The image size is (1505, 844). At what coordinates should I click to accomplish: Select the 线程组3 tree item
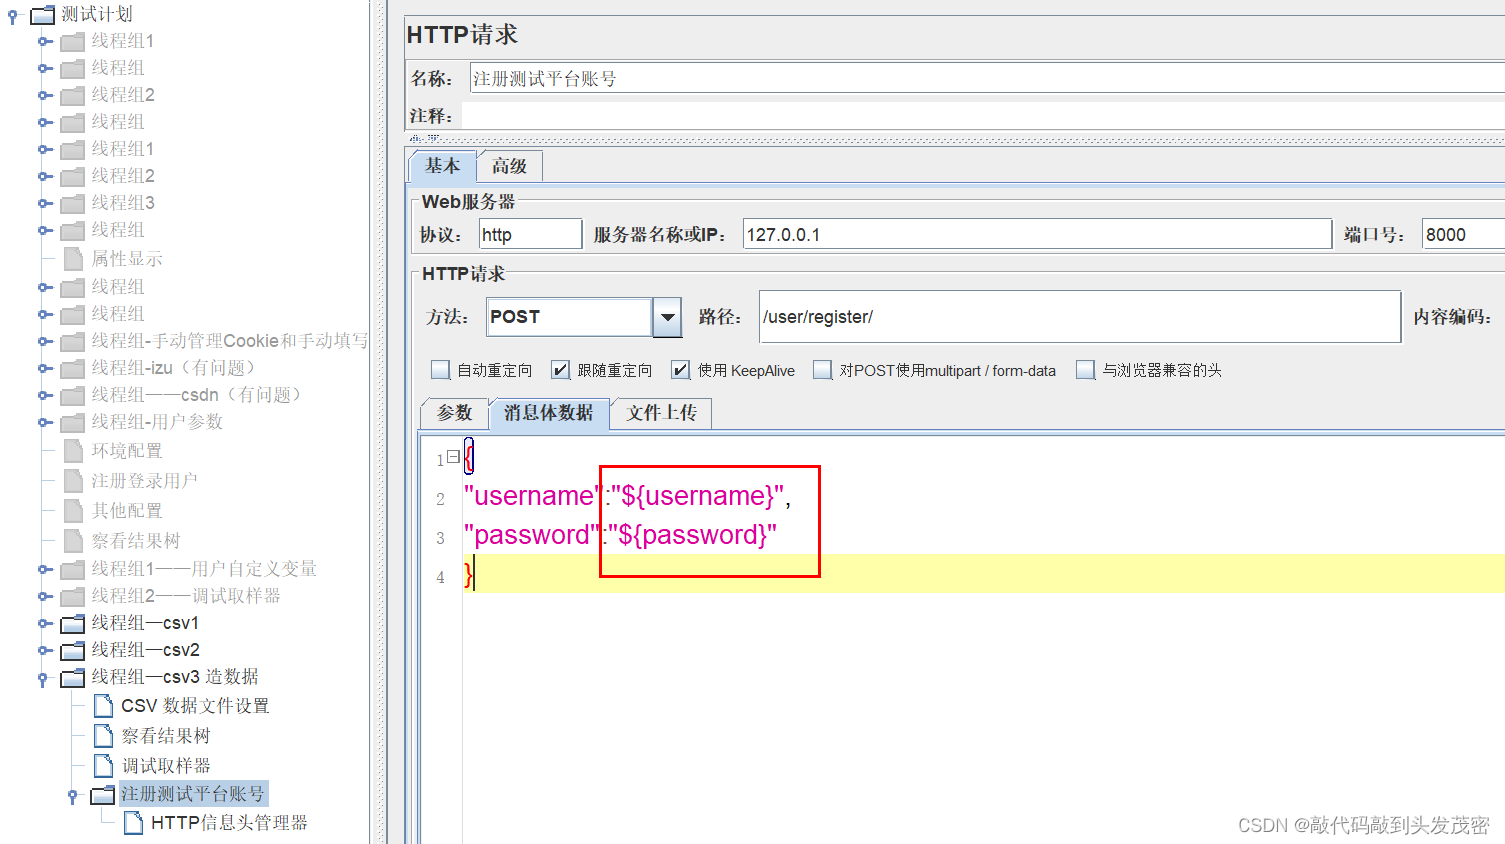click(x=123, y=203)
